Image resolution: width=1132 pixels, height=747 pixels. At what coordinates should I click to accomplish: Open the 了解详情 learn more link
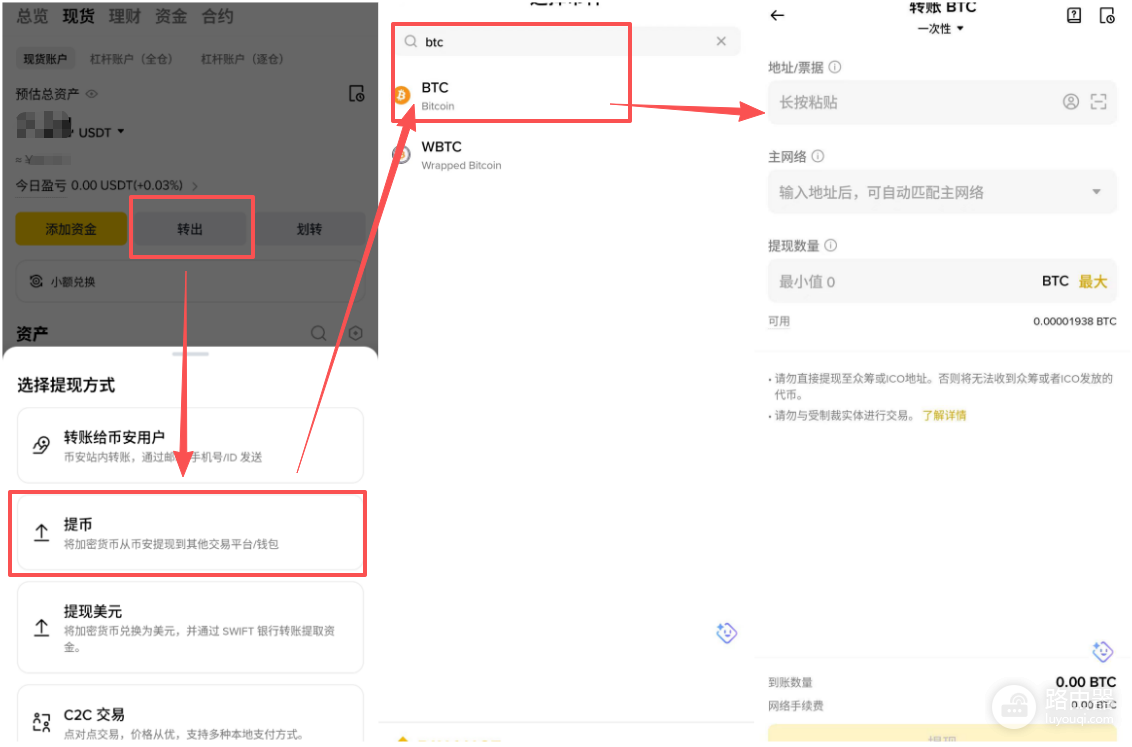coord(944,415)
